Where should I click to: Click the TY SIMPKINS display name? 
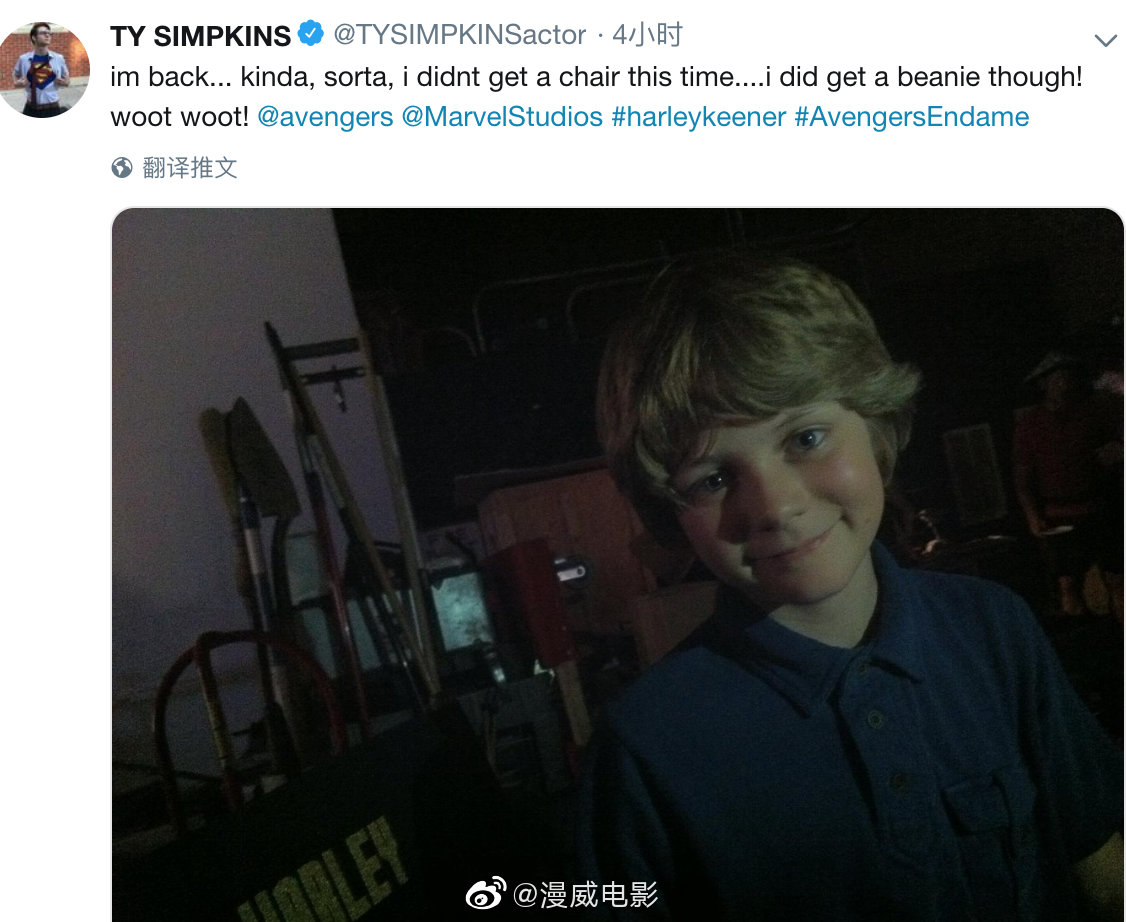(200, 36)
